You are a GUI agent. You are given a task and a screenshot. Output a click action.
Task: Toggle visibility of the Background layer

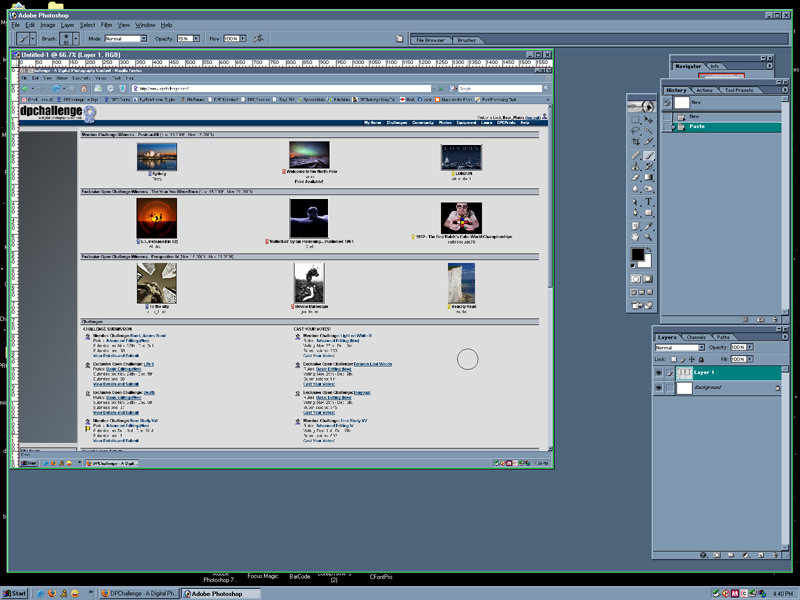point(659,387)
